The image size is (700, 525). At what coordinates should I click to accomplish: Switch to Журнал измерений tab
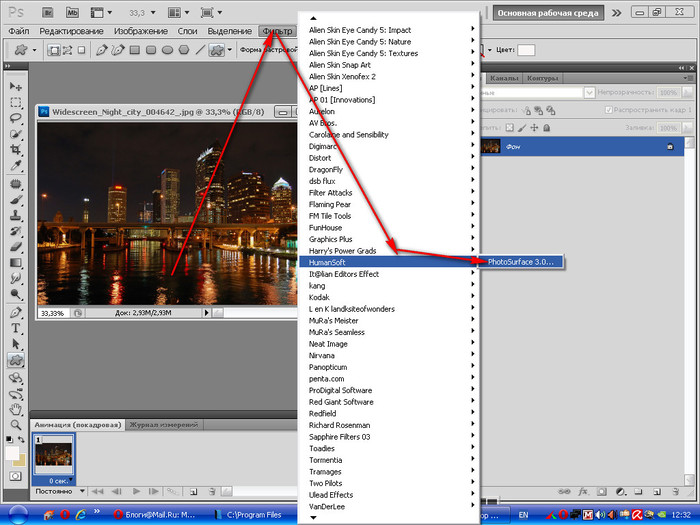point(164,425)
